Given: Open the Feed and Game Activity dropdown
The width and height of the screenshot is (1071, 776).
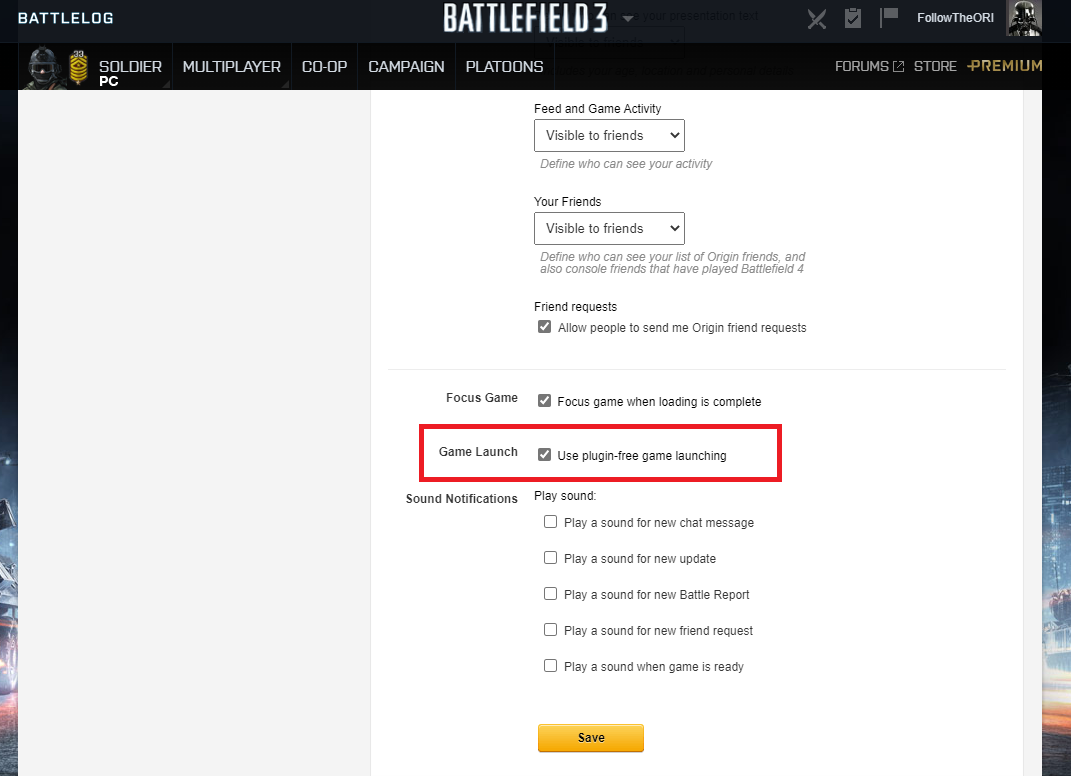Looking at the screenshot, I should click(x=609, y=136).
